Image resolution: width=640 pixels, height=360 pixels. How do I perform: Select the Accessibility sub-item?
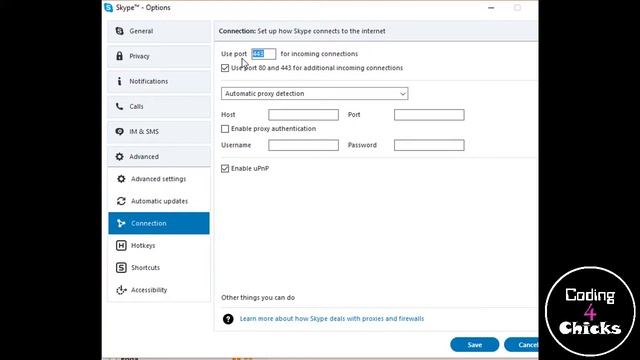159,290
